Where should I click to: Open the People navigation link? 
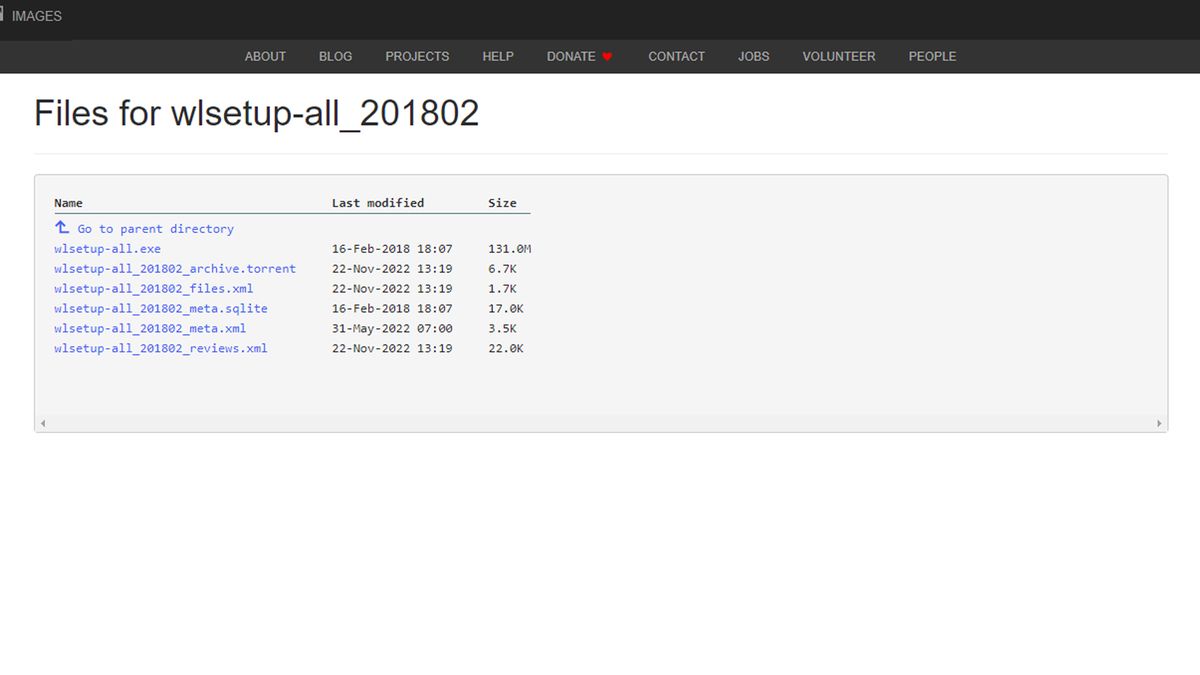coord(932,57)
